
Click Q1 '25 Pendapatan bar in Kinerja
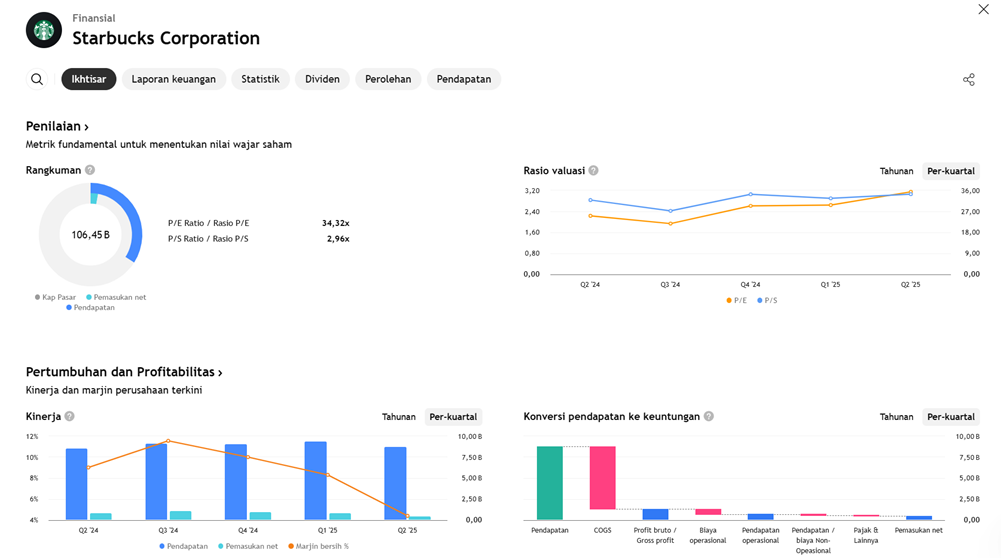[x=315, y=480]
